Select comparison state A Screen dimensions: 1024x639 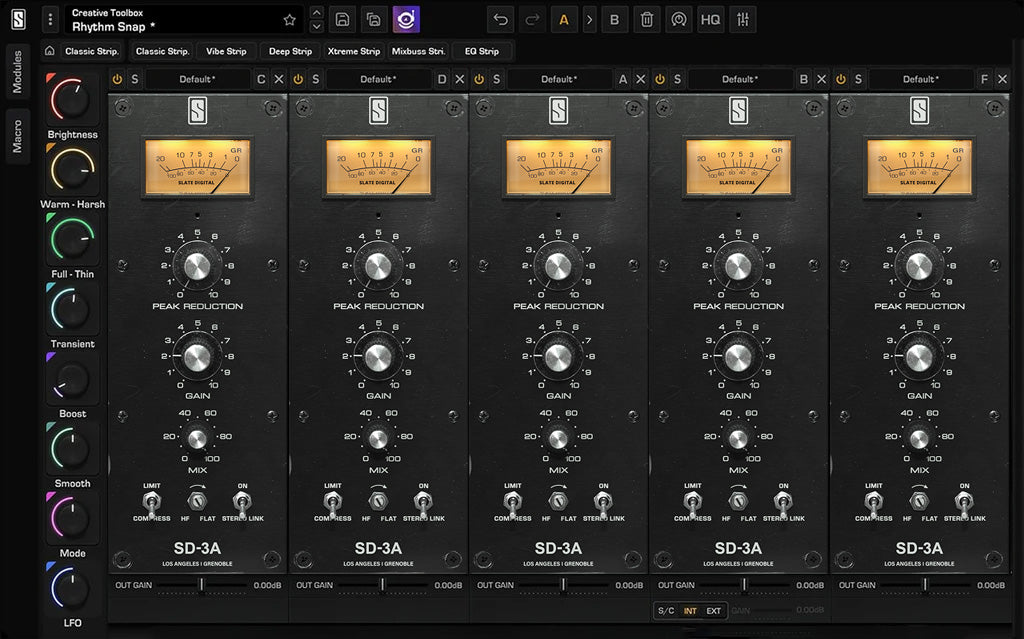click(x=564, y=20)
